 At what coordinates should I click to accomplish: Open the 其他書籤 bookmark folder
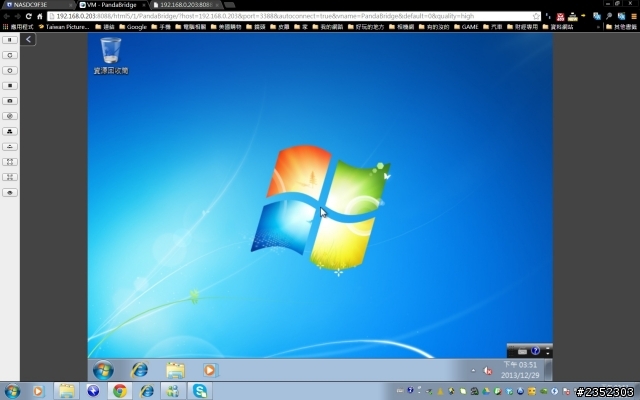(621, 27)
